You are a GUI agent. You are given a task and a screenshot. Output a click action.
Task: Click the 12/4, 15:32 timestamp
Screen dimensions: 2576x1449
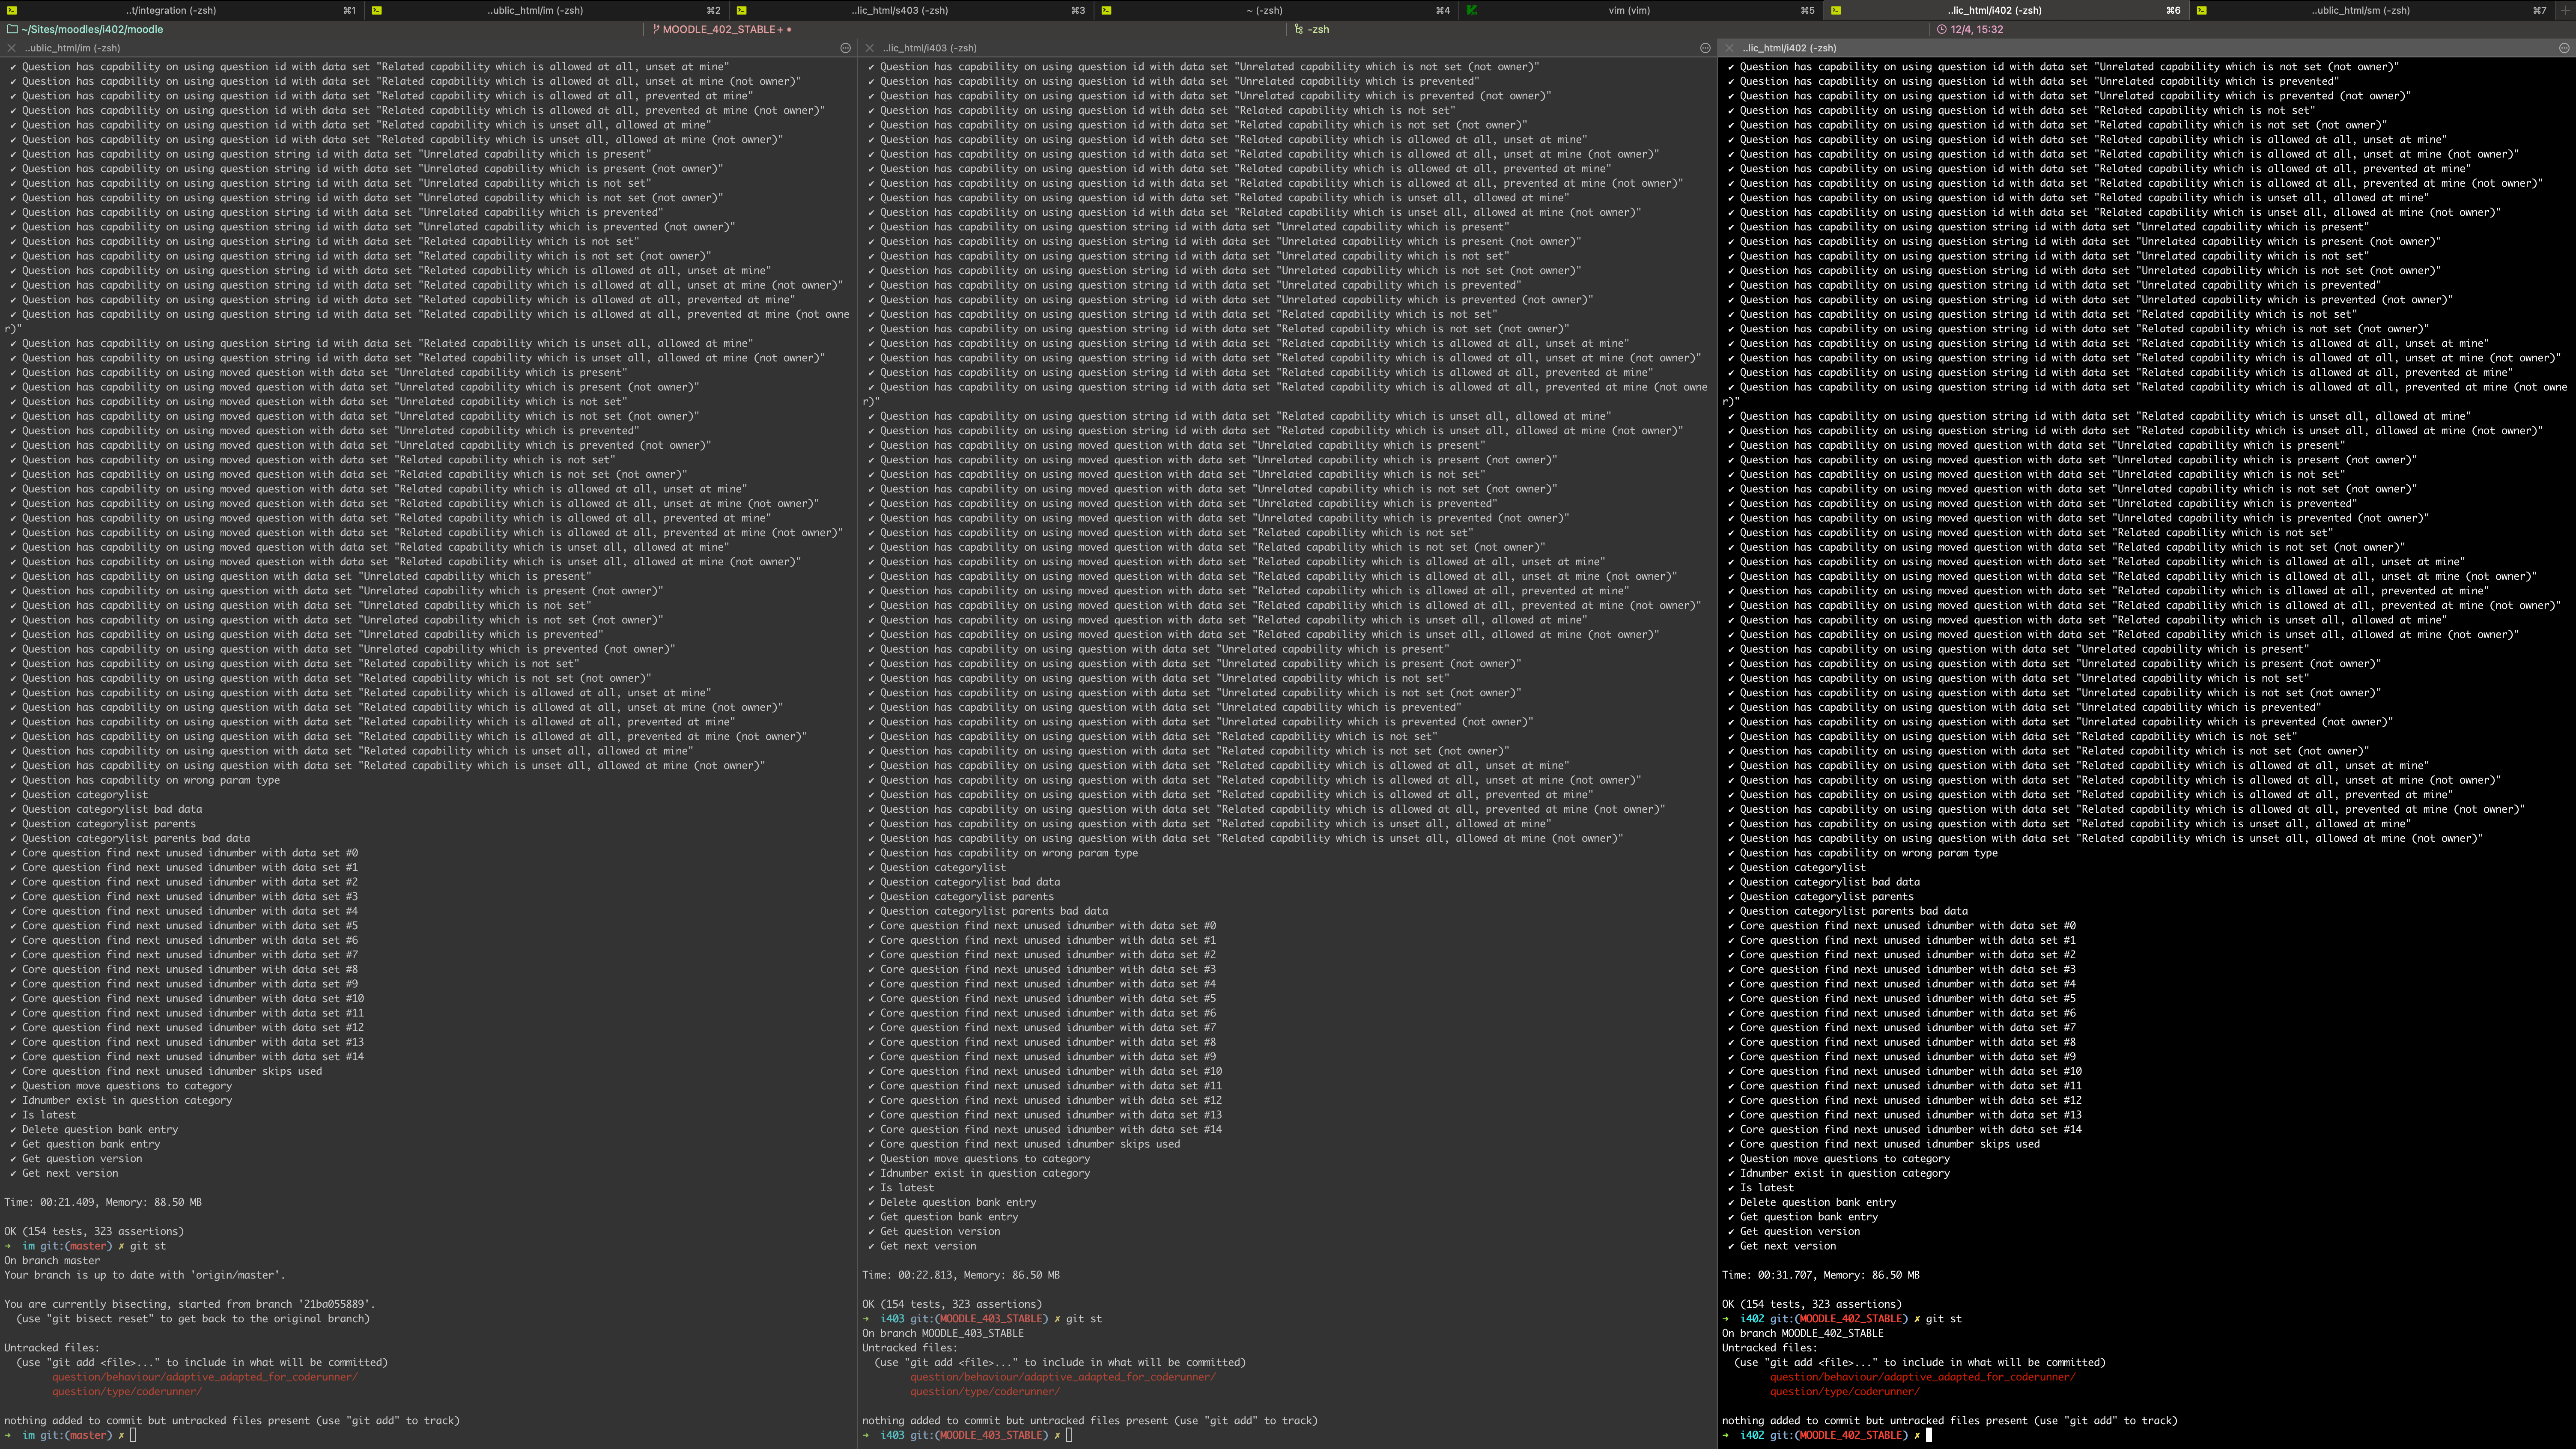pyautogui.click(x=1977, y=29)
